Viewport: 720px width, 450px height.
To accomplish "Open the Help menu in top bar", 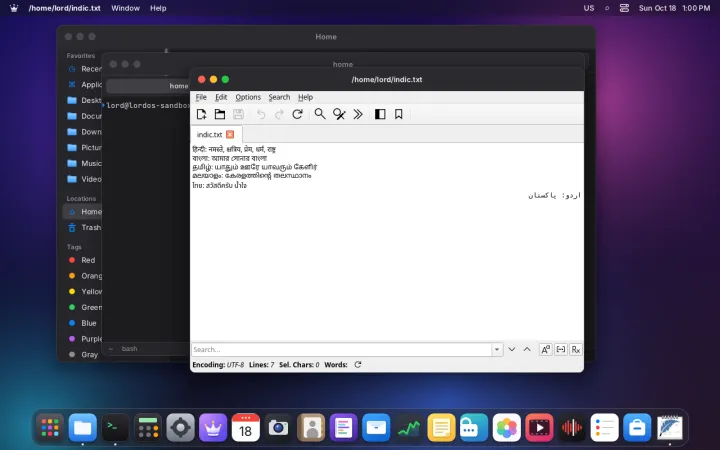I will pyautogui.click(x=158, y=8).
